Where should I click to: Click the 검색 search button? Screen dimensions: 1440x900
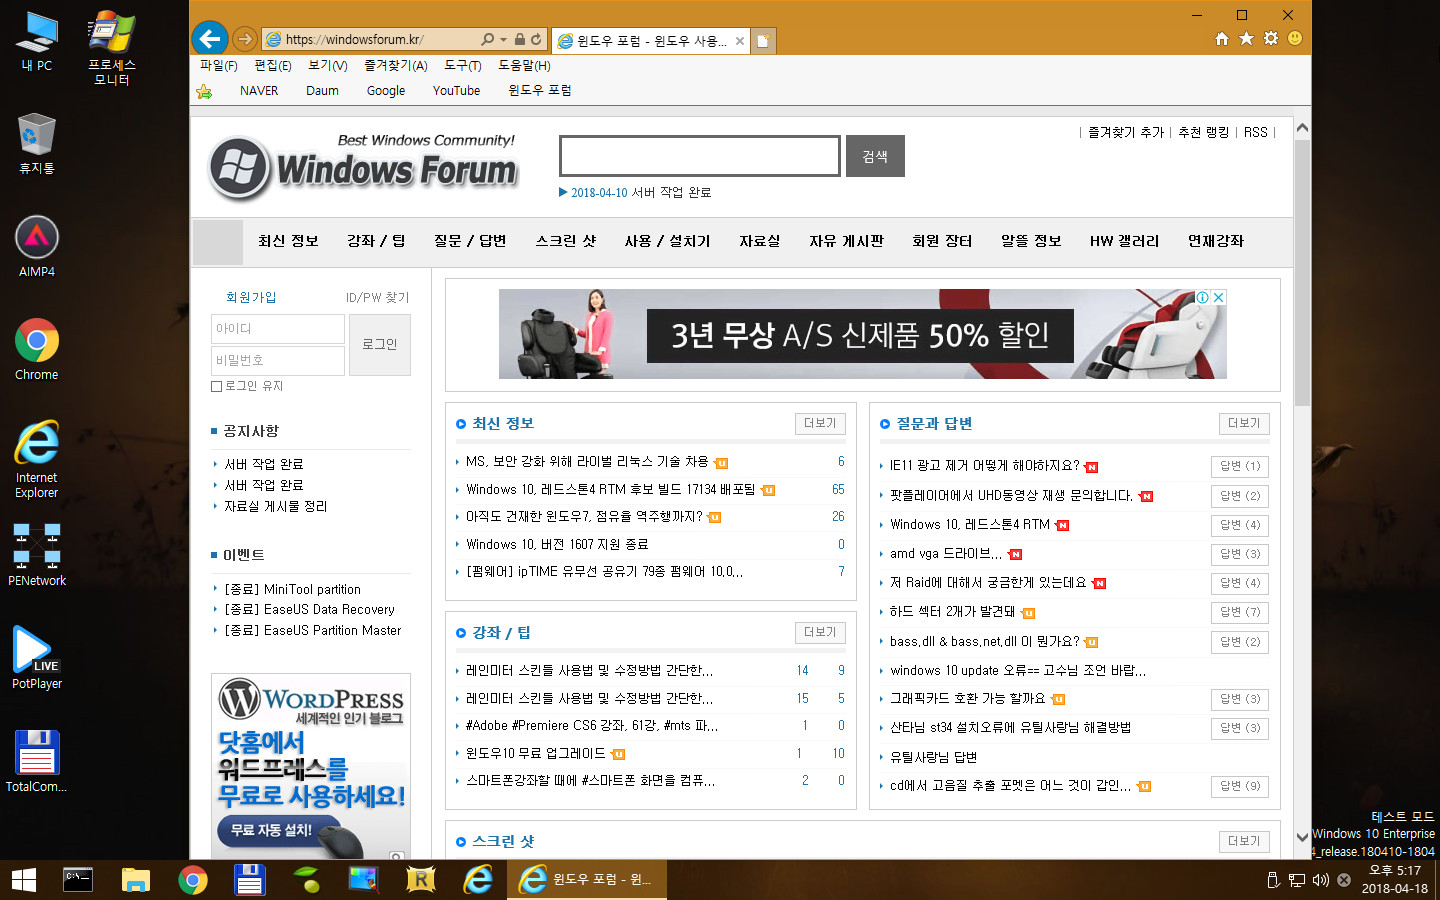click(875, 156)
